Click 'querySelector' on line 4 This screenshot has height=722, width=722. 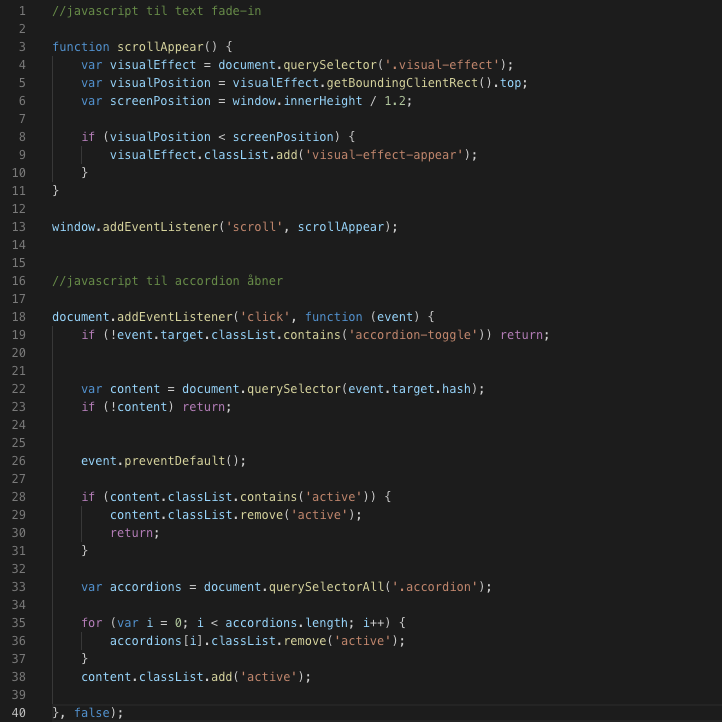click(330, 65)
